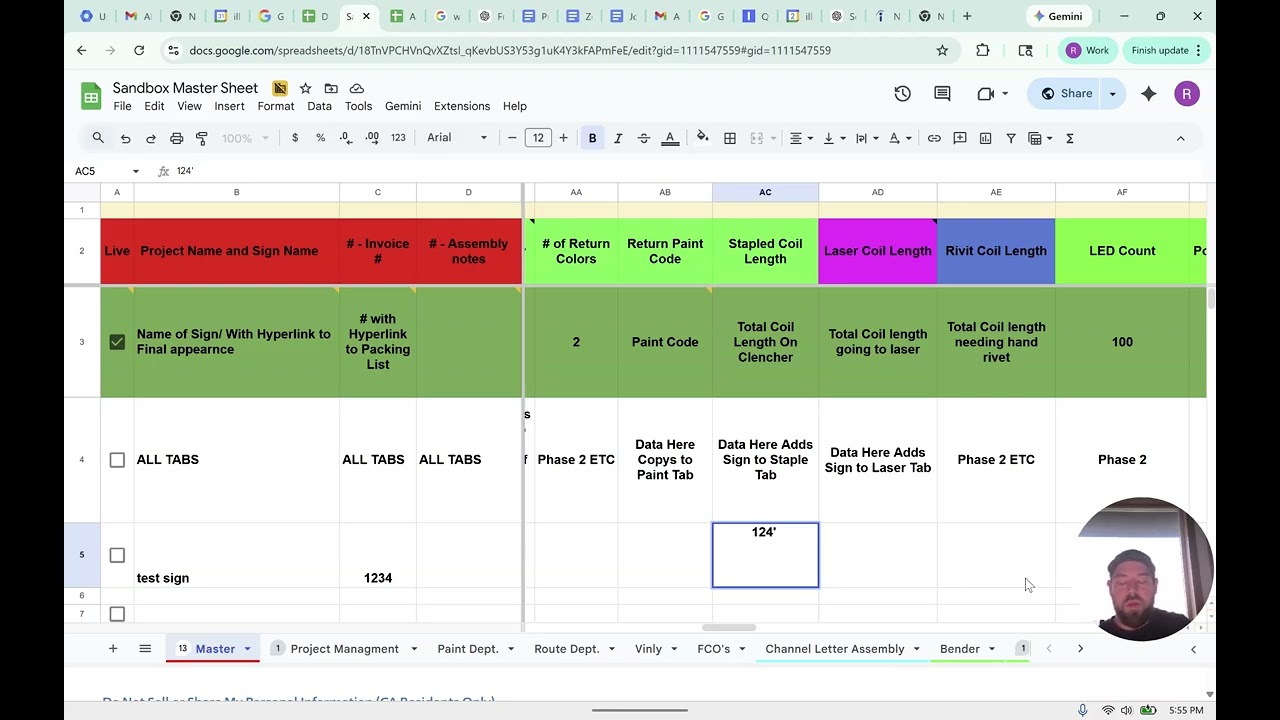Move the document to a folder
The image size is (1280, 720).
331,88
